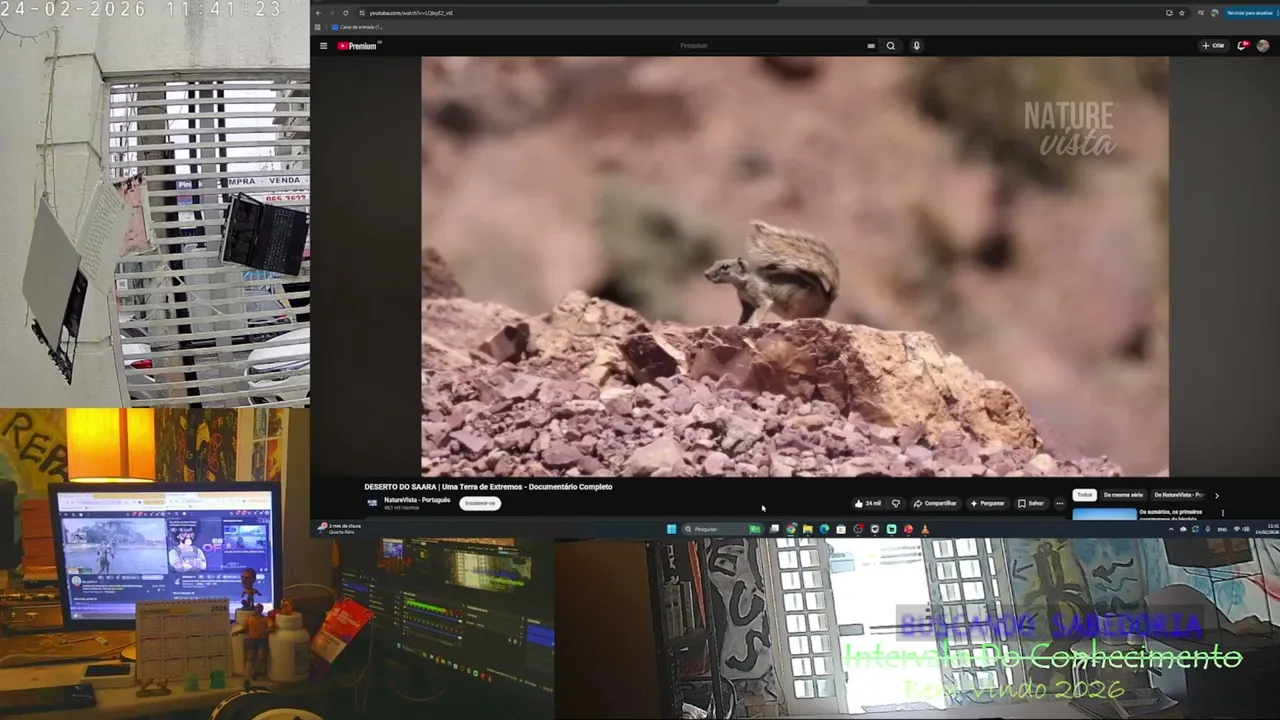Viewport: 1280px width, 720px height.
Task: Open the taskbar clock and date
Action: (1266, 529)
